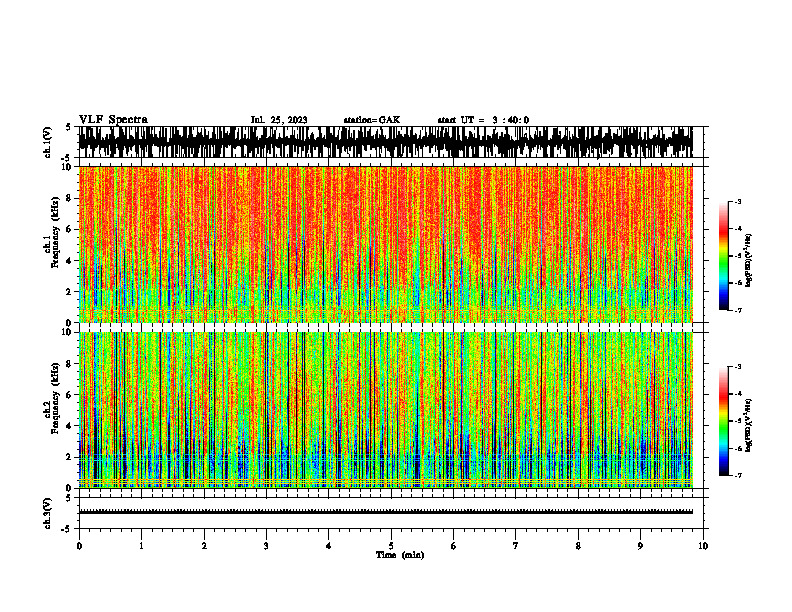Image resolution: width=792 pixels, height=612 pixels.
Task: Select the start UT time text
Action: (483, 120)
